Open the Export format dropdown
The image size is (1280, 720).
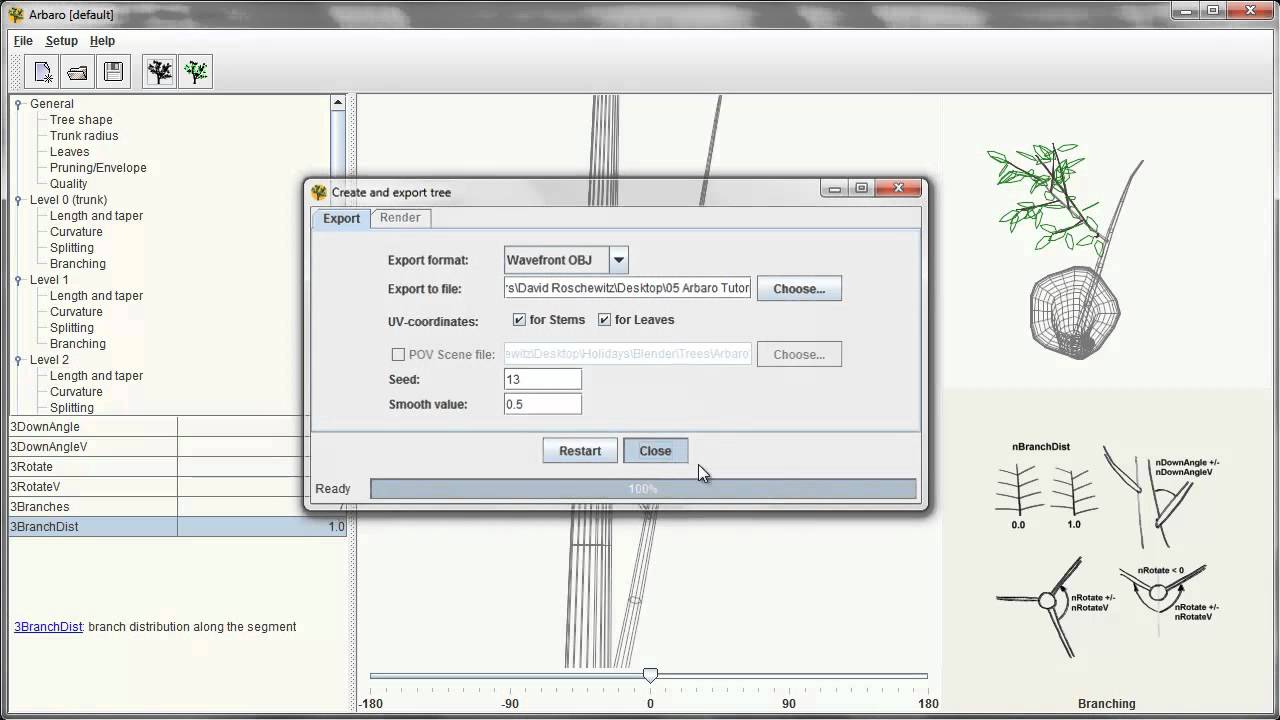619,260
